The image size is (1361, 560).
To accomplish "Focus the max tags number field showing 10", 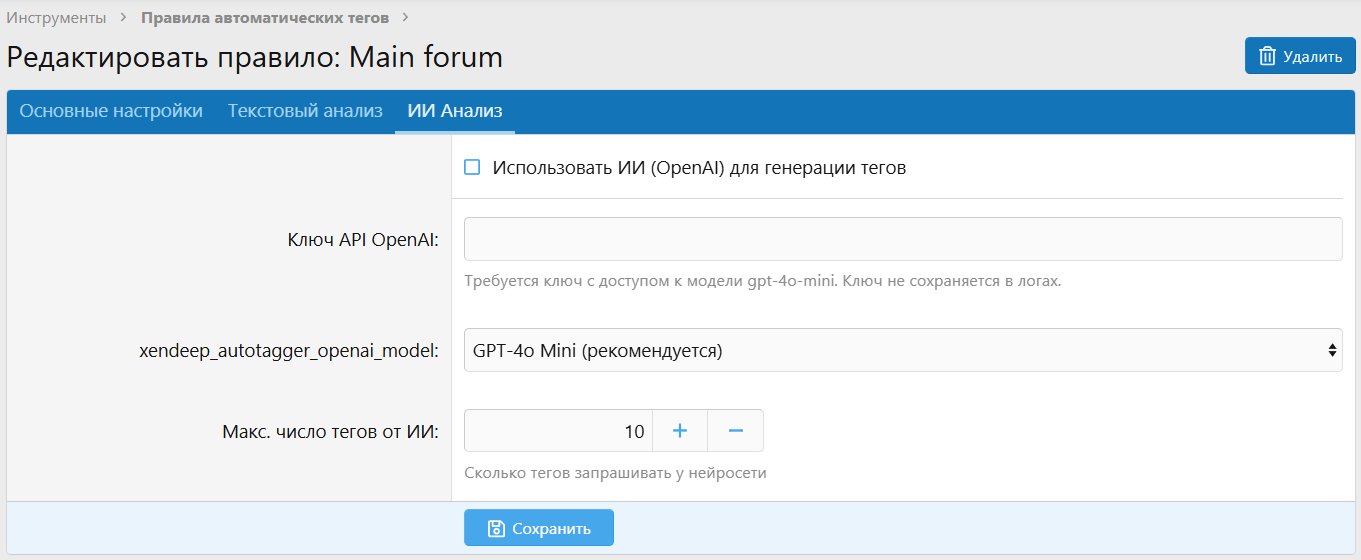I will pos(558,431).
